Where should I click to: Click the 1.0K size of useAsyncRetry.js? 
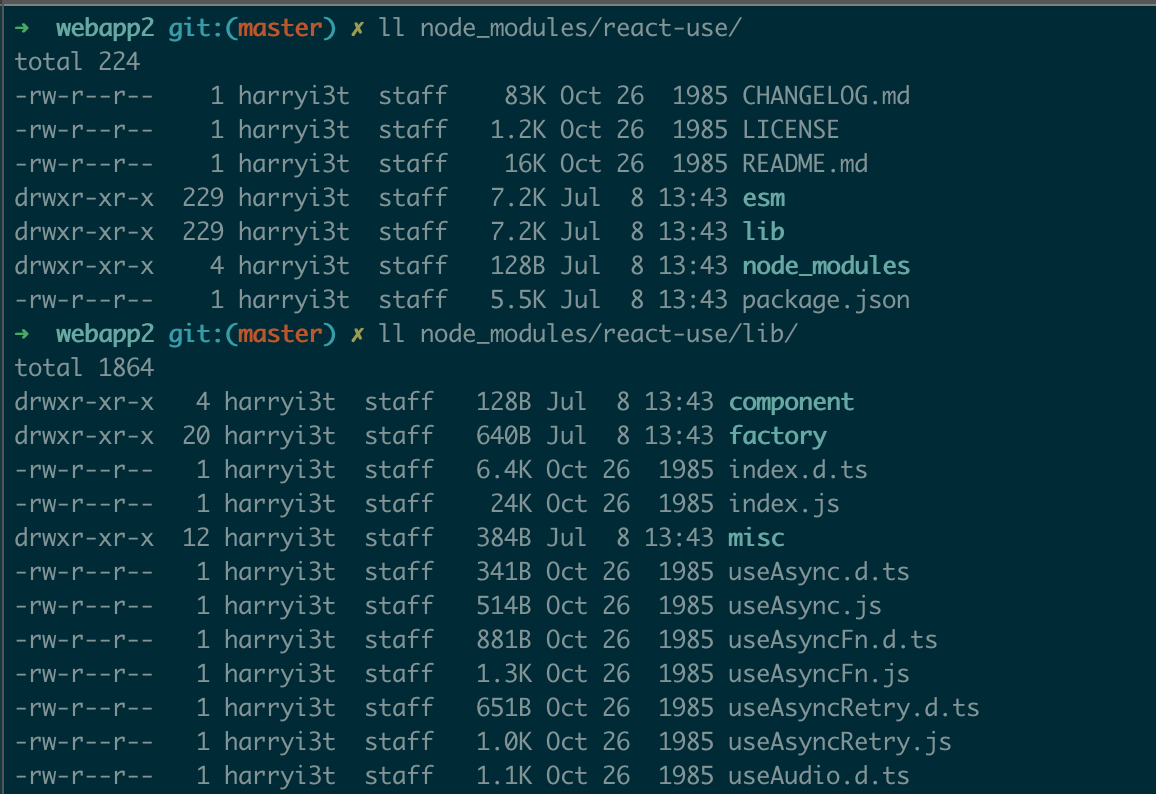504,741
